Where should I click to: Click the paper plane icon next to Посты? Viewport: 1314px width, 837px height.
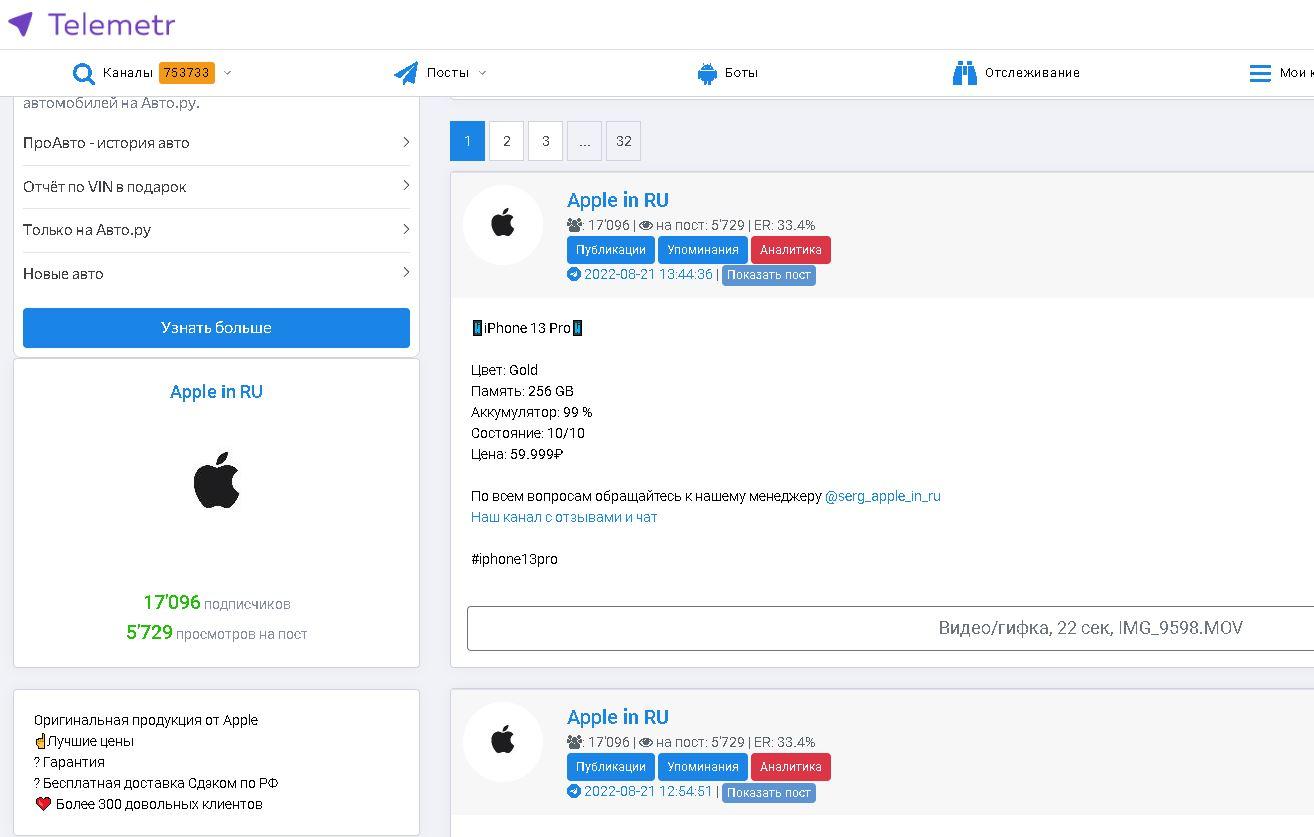click(x=406, y=73)
